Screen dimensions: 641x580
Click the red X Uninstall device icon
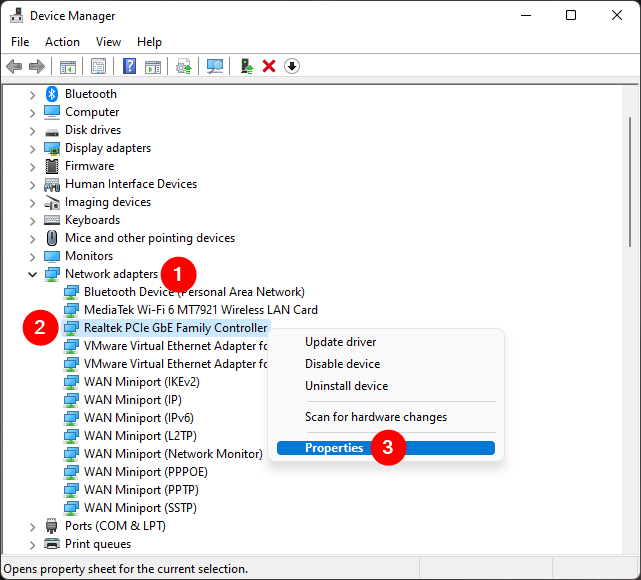(269, 66)
